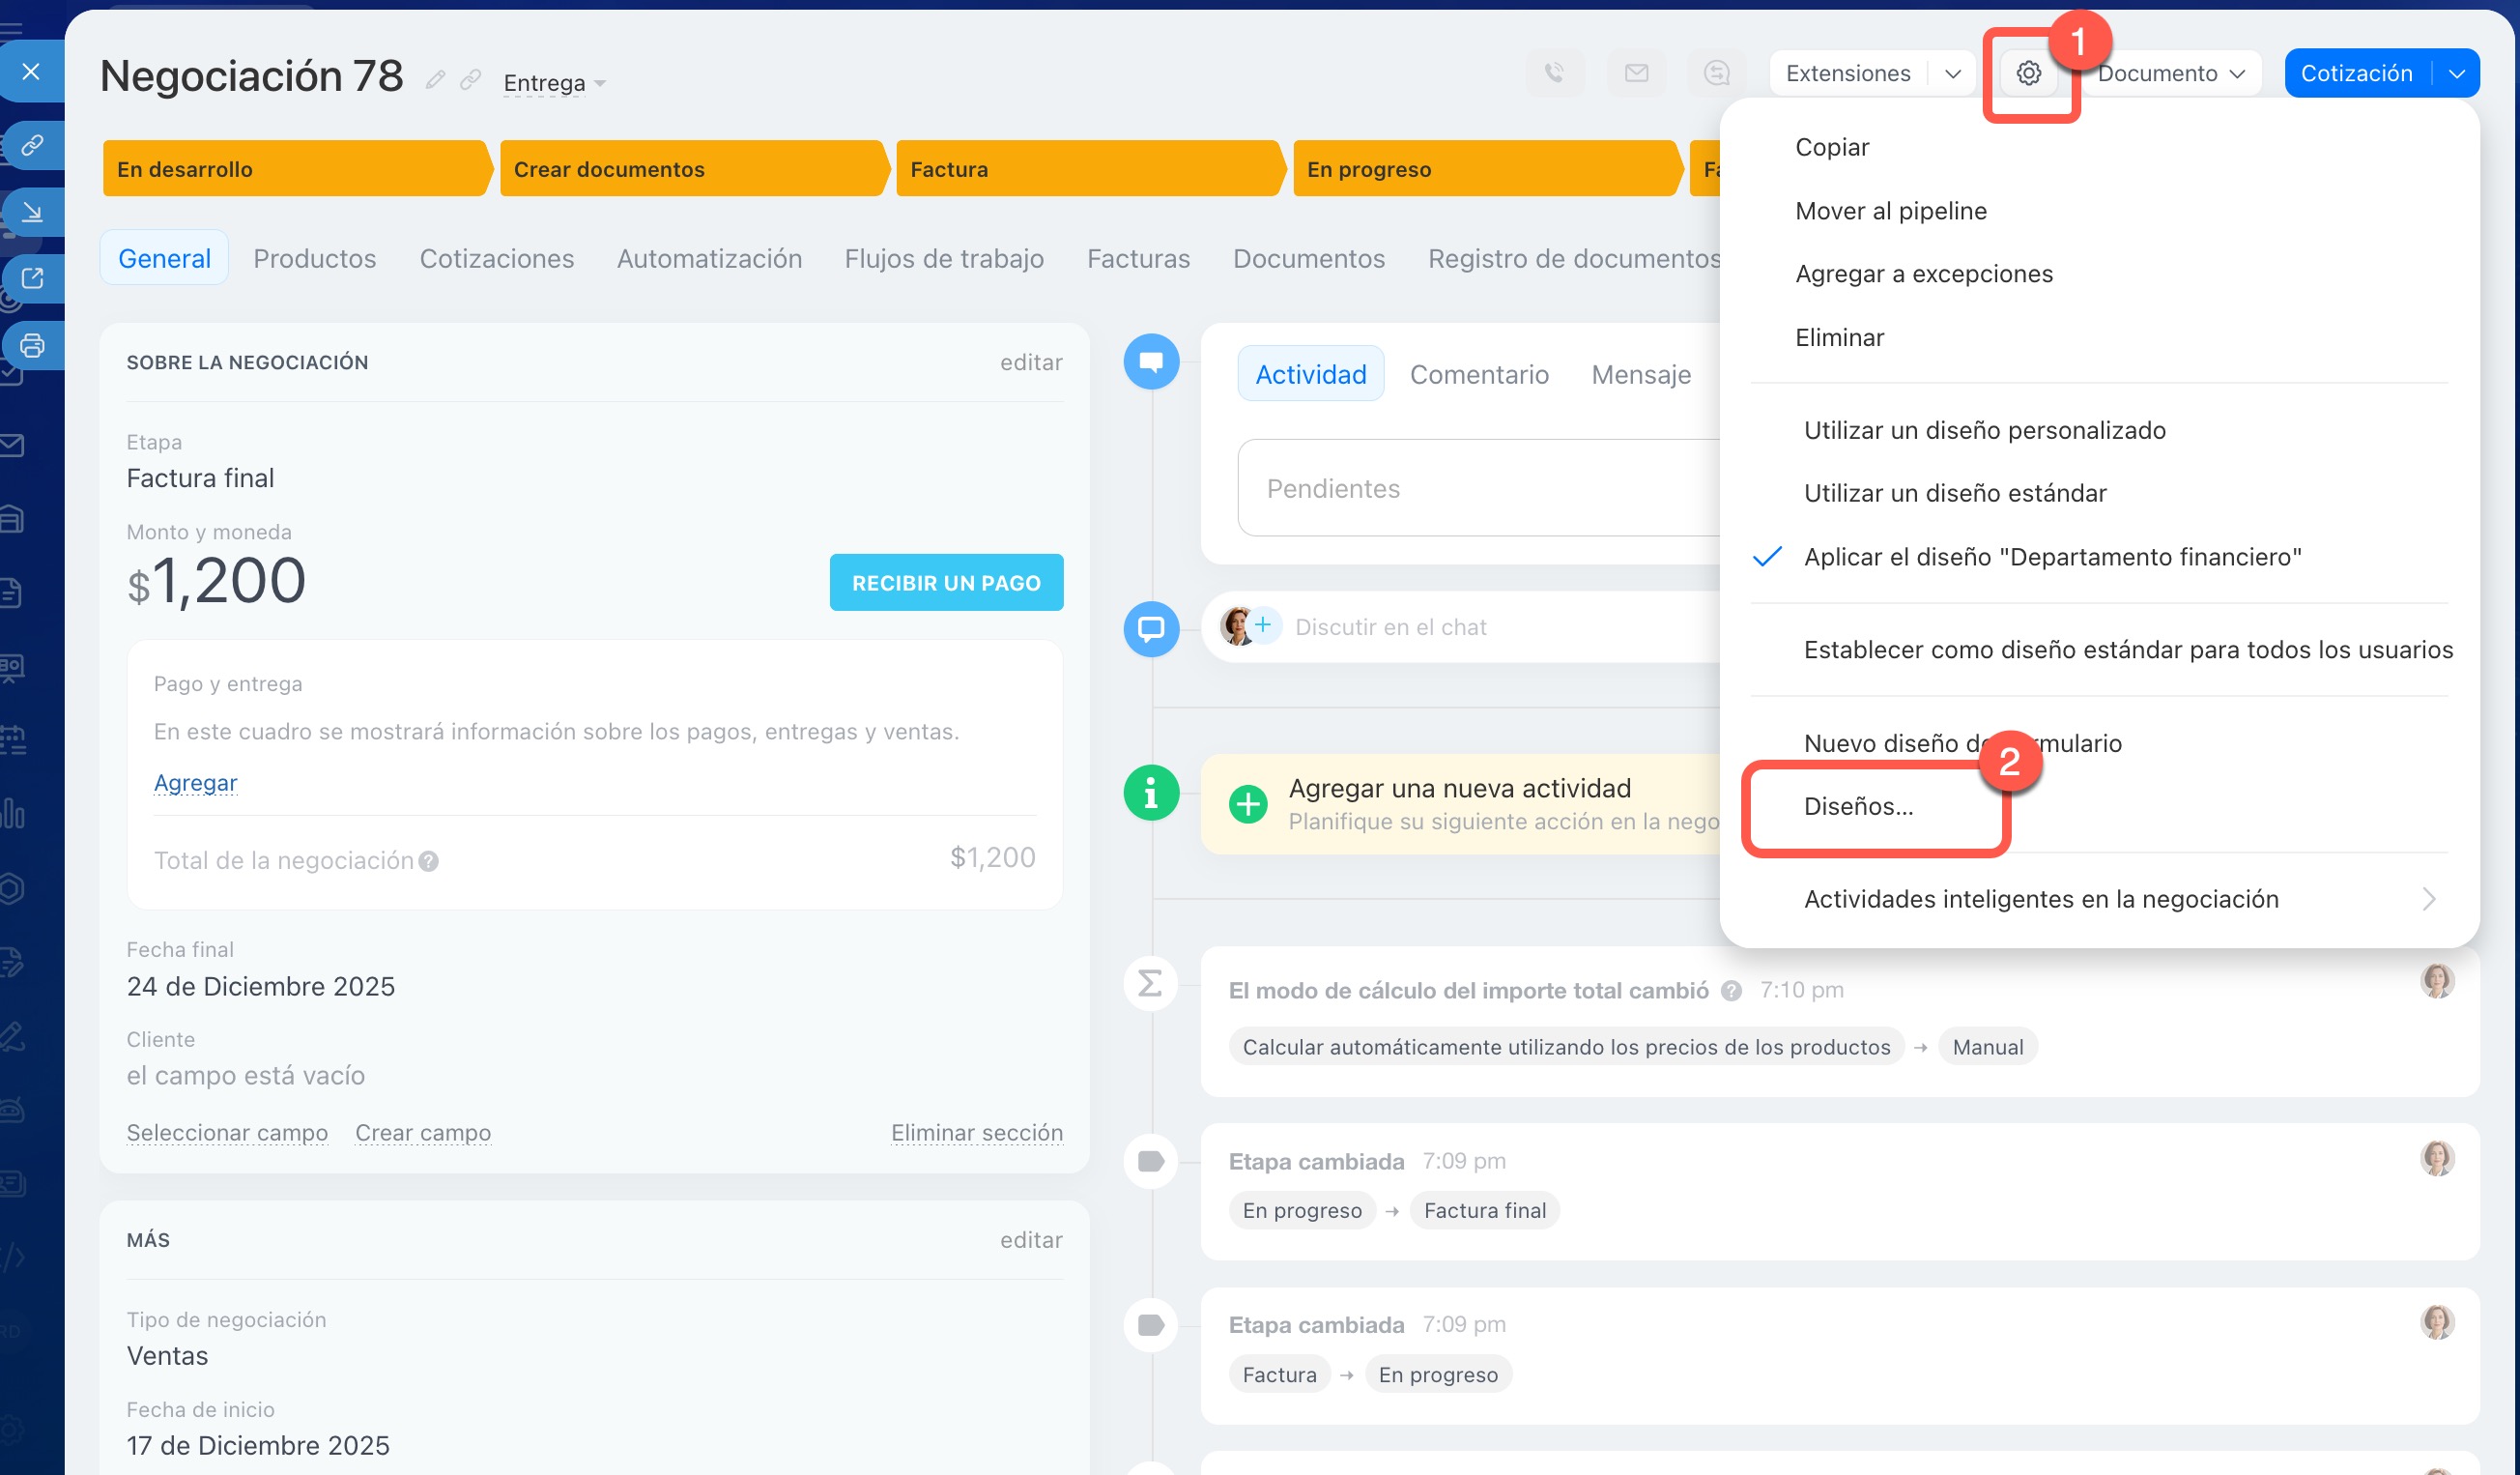The width and height of the screenshot is (2520, 1475).
Task: Expand the Extensiones dropdown arrow
Action: (x=1952, y=73)
